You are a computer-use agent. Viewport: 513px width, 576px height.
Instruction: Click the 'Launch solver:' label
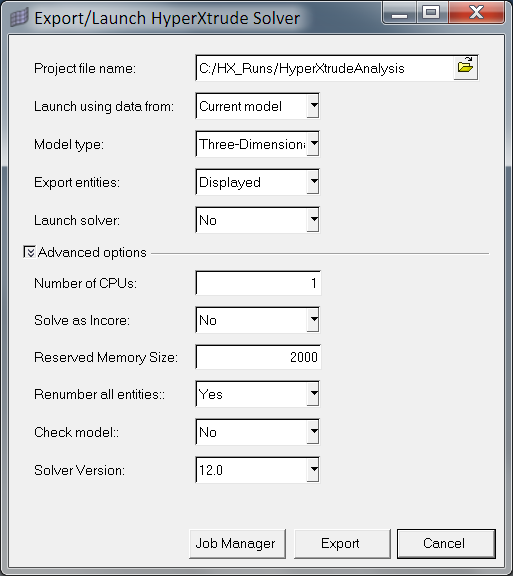pyautogui.click(x=77, y=220)
